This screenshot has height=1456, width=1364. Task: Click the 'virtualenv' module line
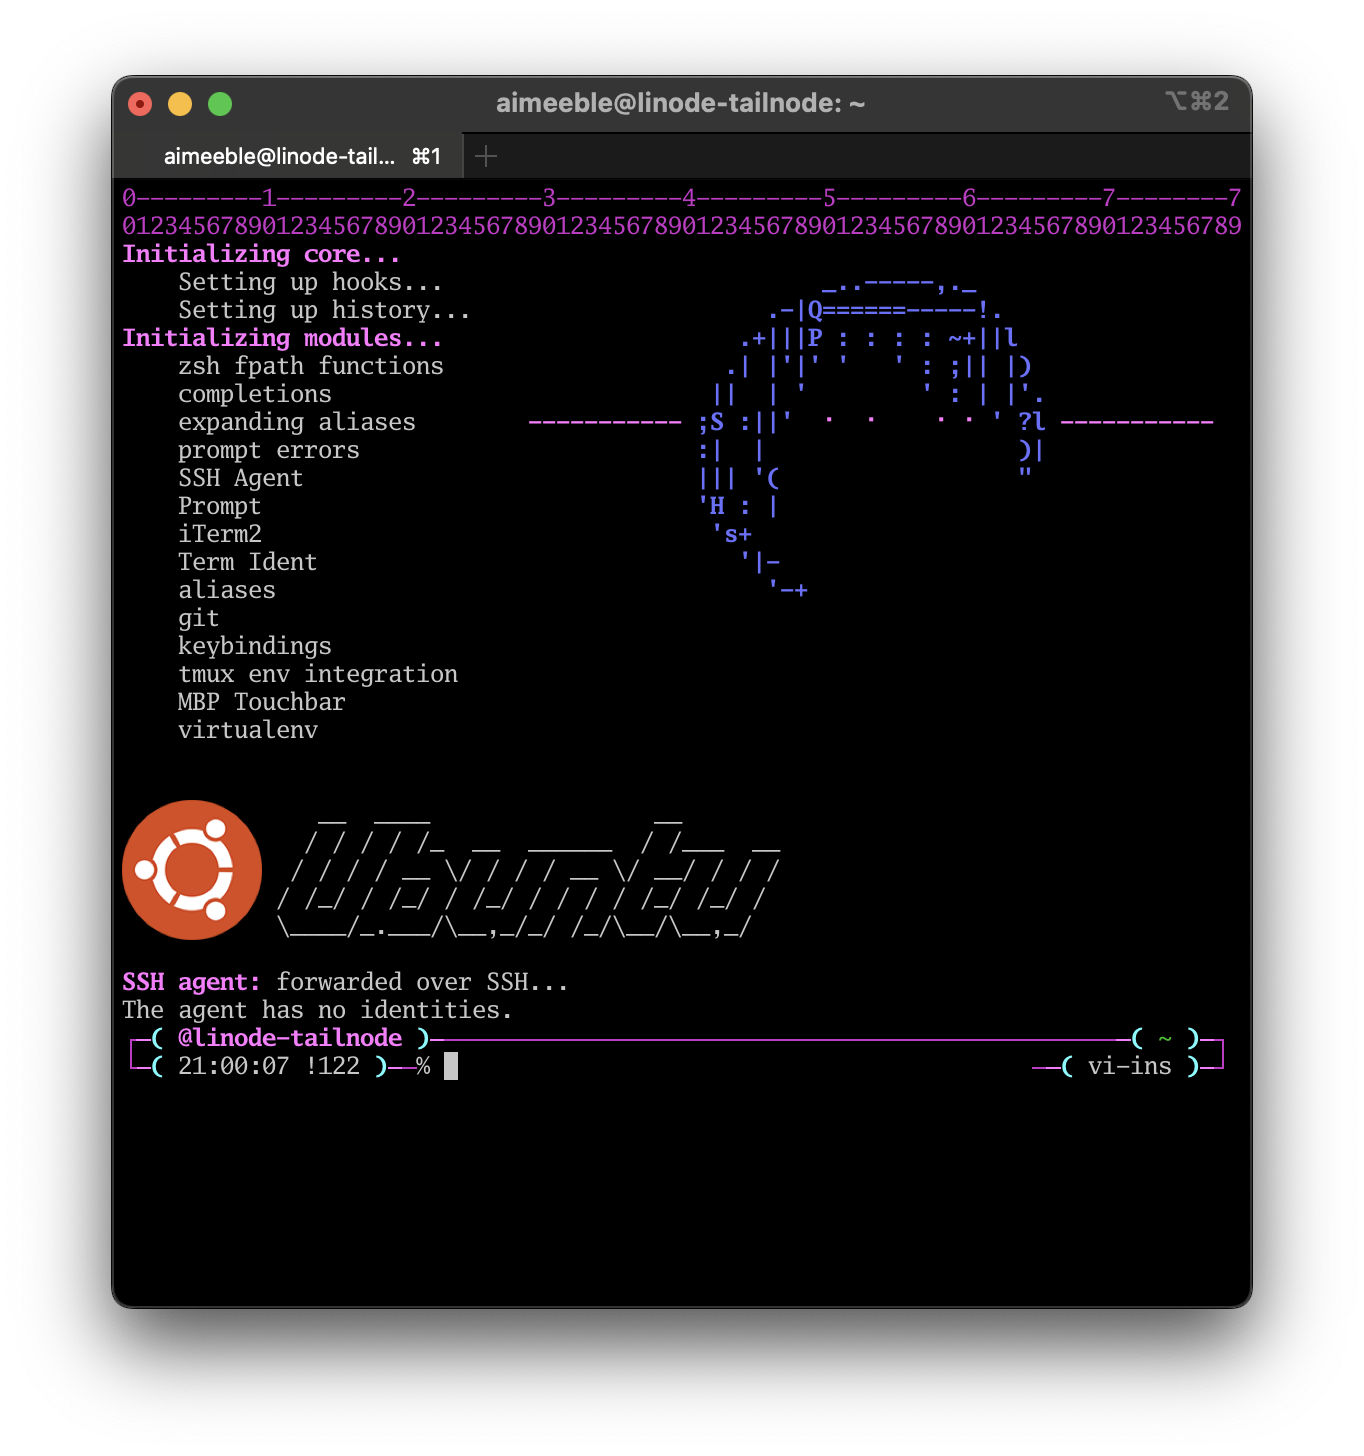(247, 730)
